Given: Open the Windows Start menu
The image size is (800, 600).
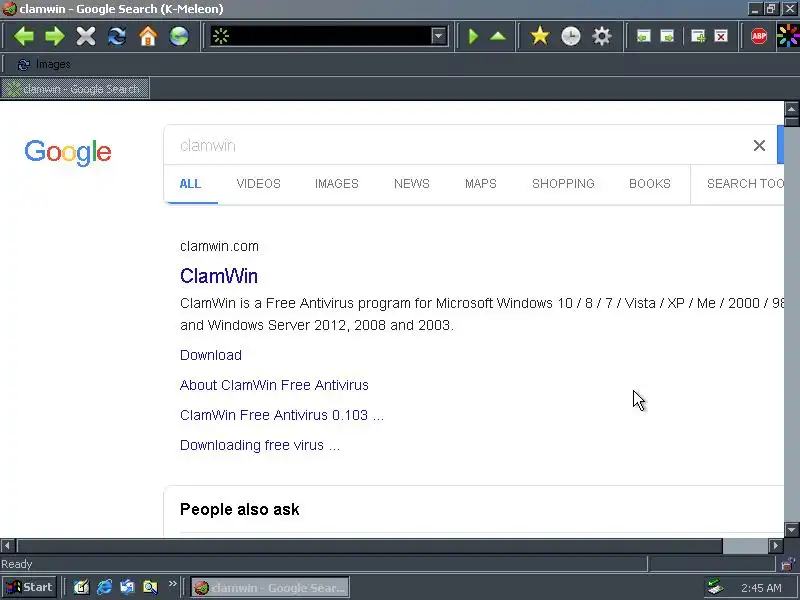Looking at the screenshot, I should click(30, 587).
